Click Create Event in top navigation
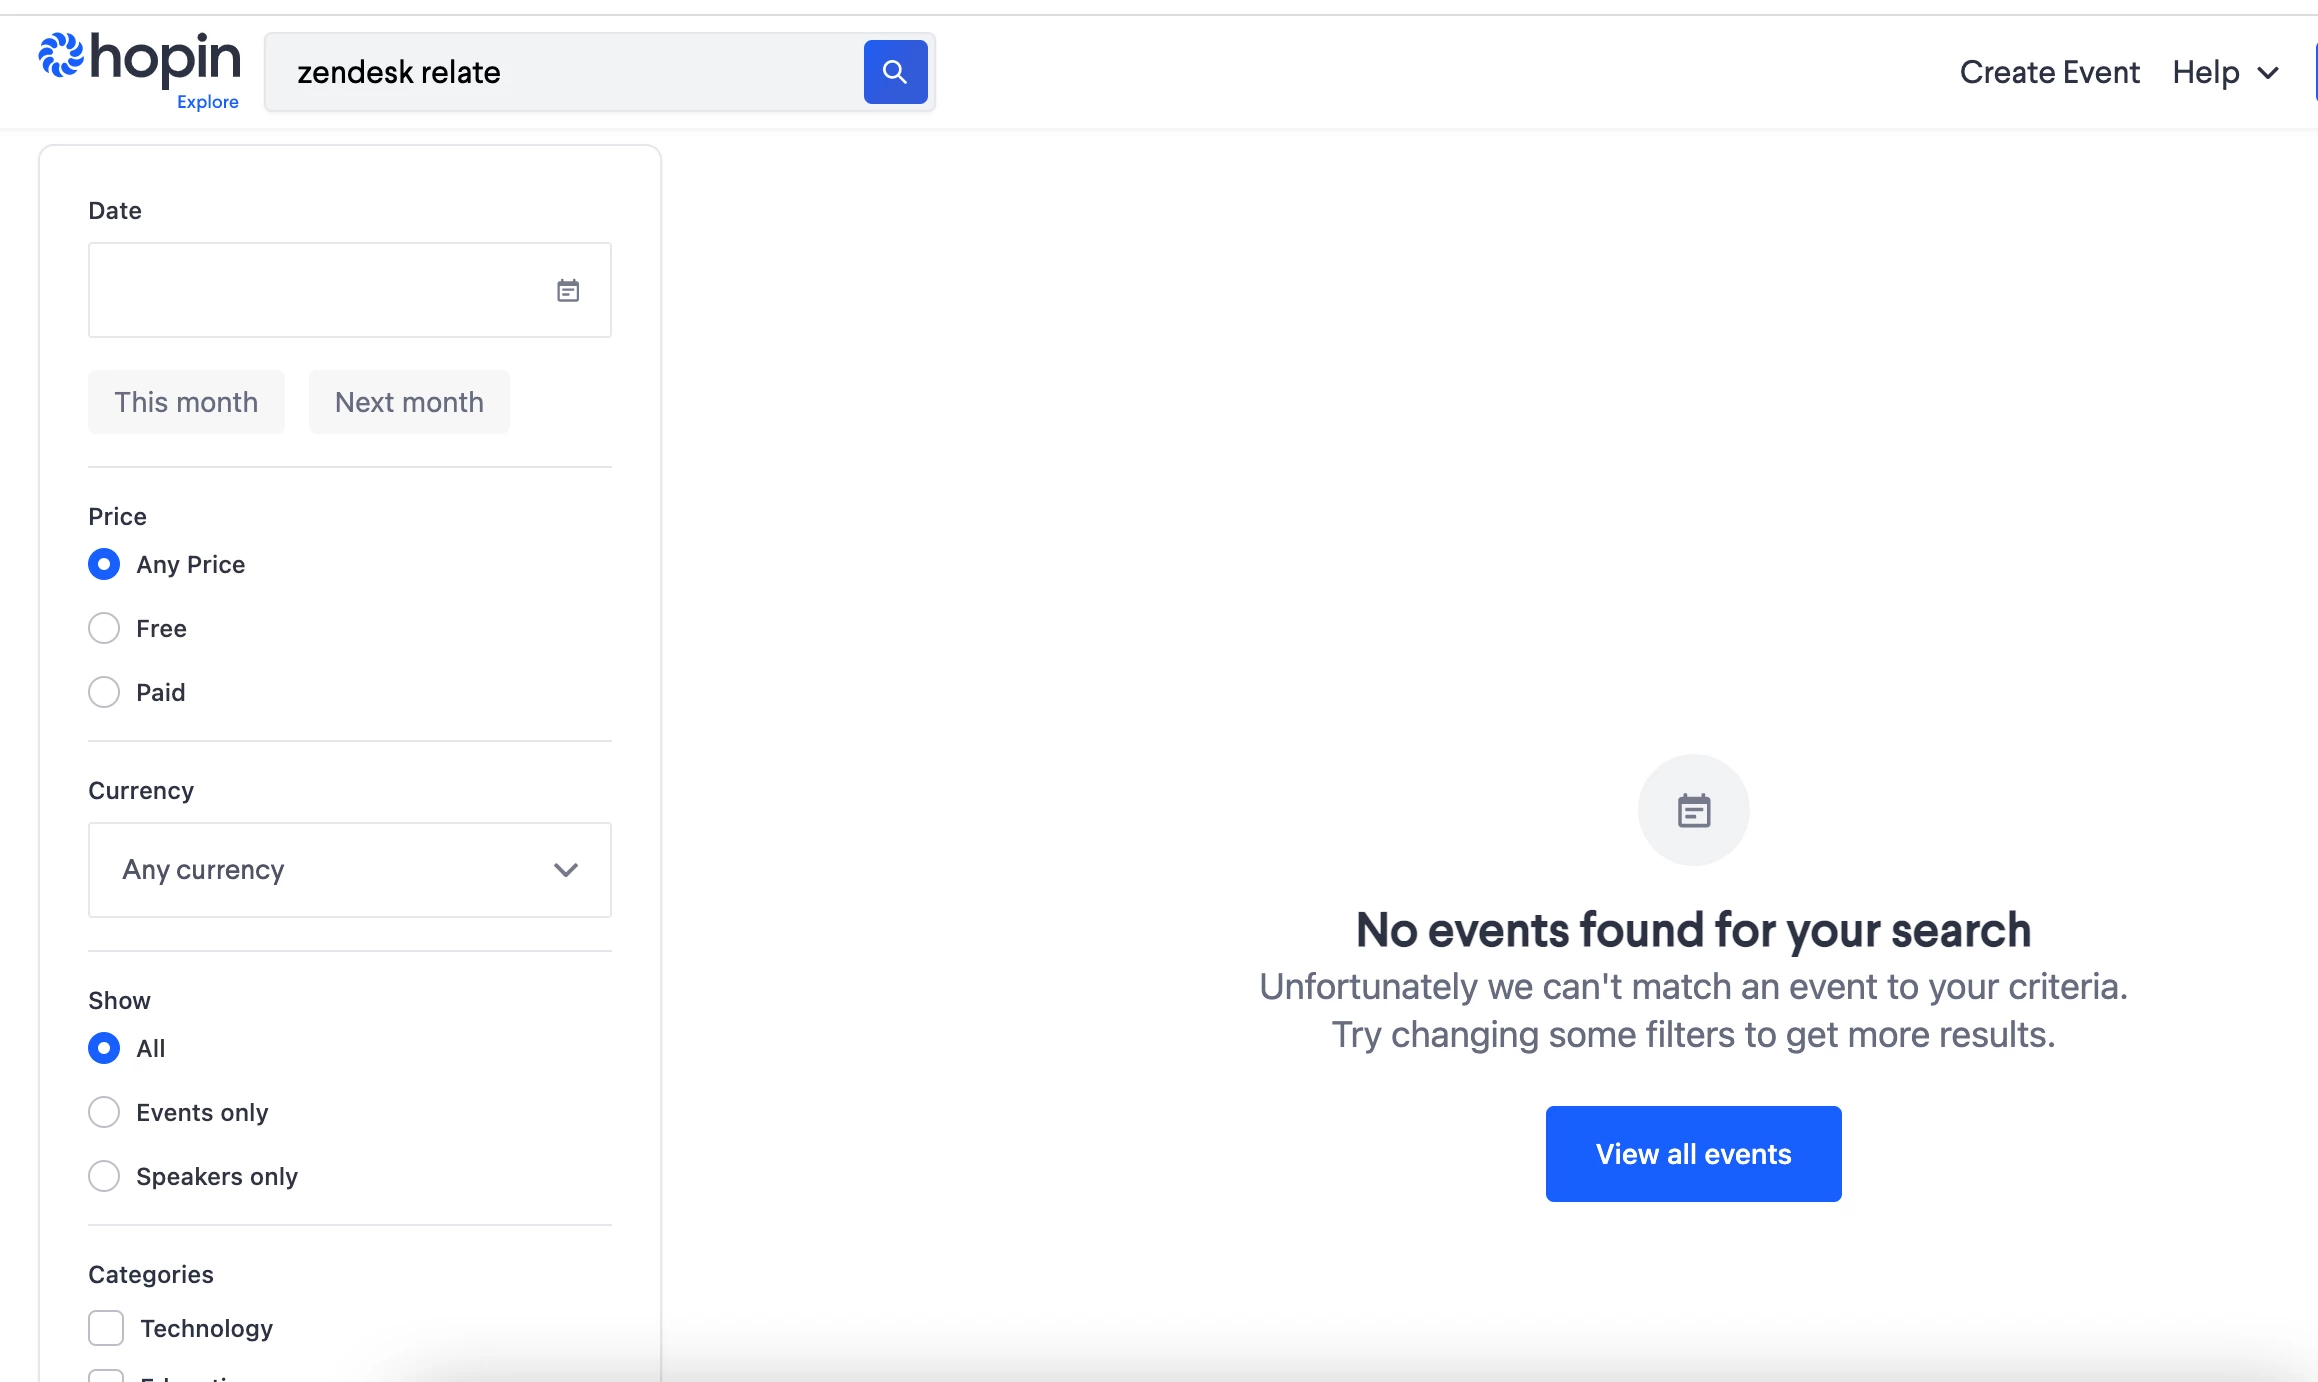 coord(2049,72)
